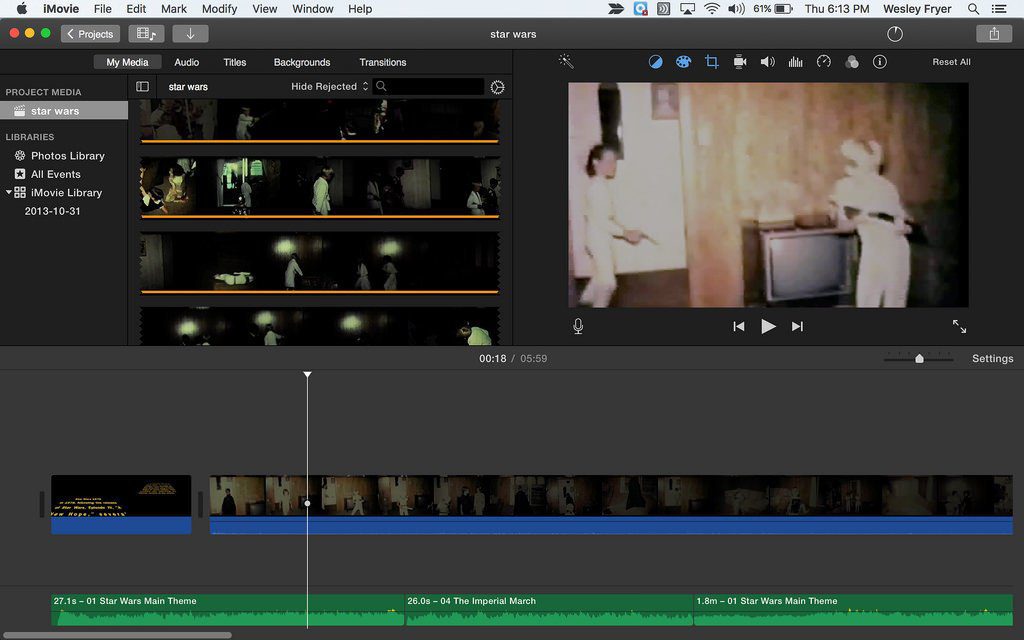Collapse the iMovie Library disclosure triangle

pyautogui.click(x=9, y=192)
